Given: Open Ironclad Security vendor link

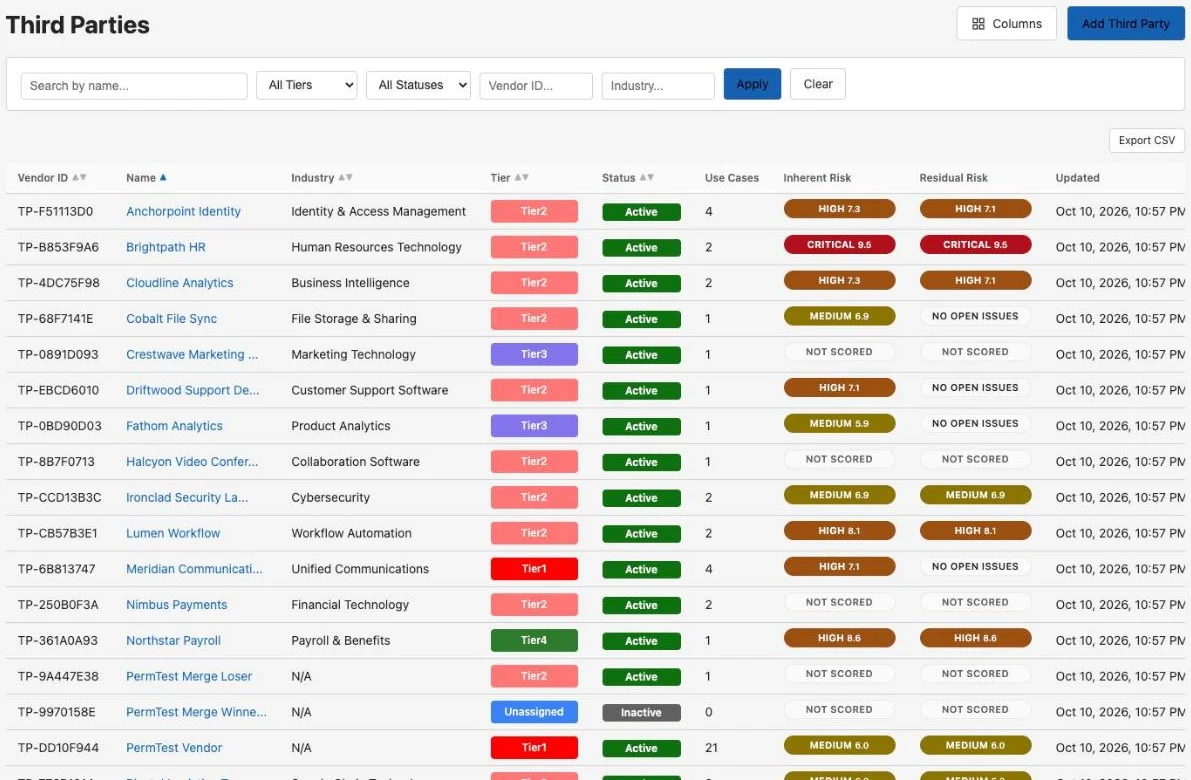Looking at the screenshot, I should point(187,497).
